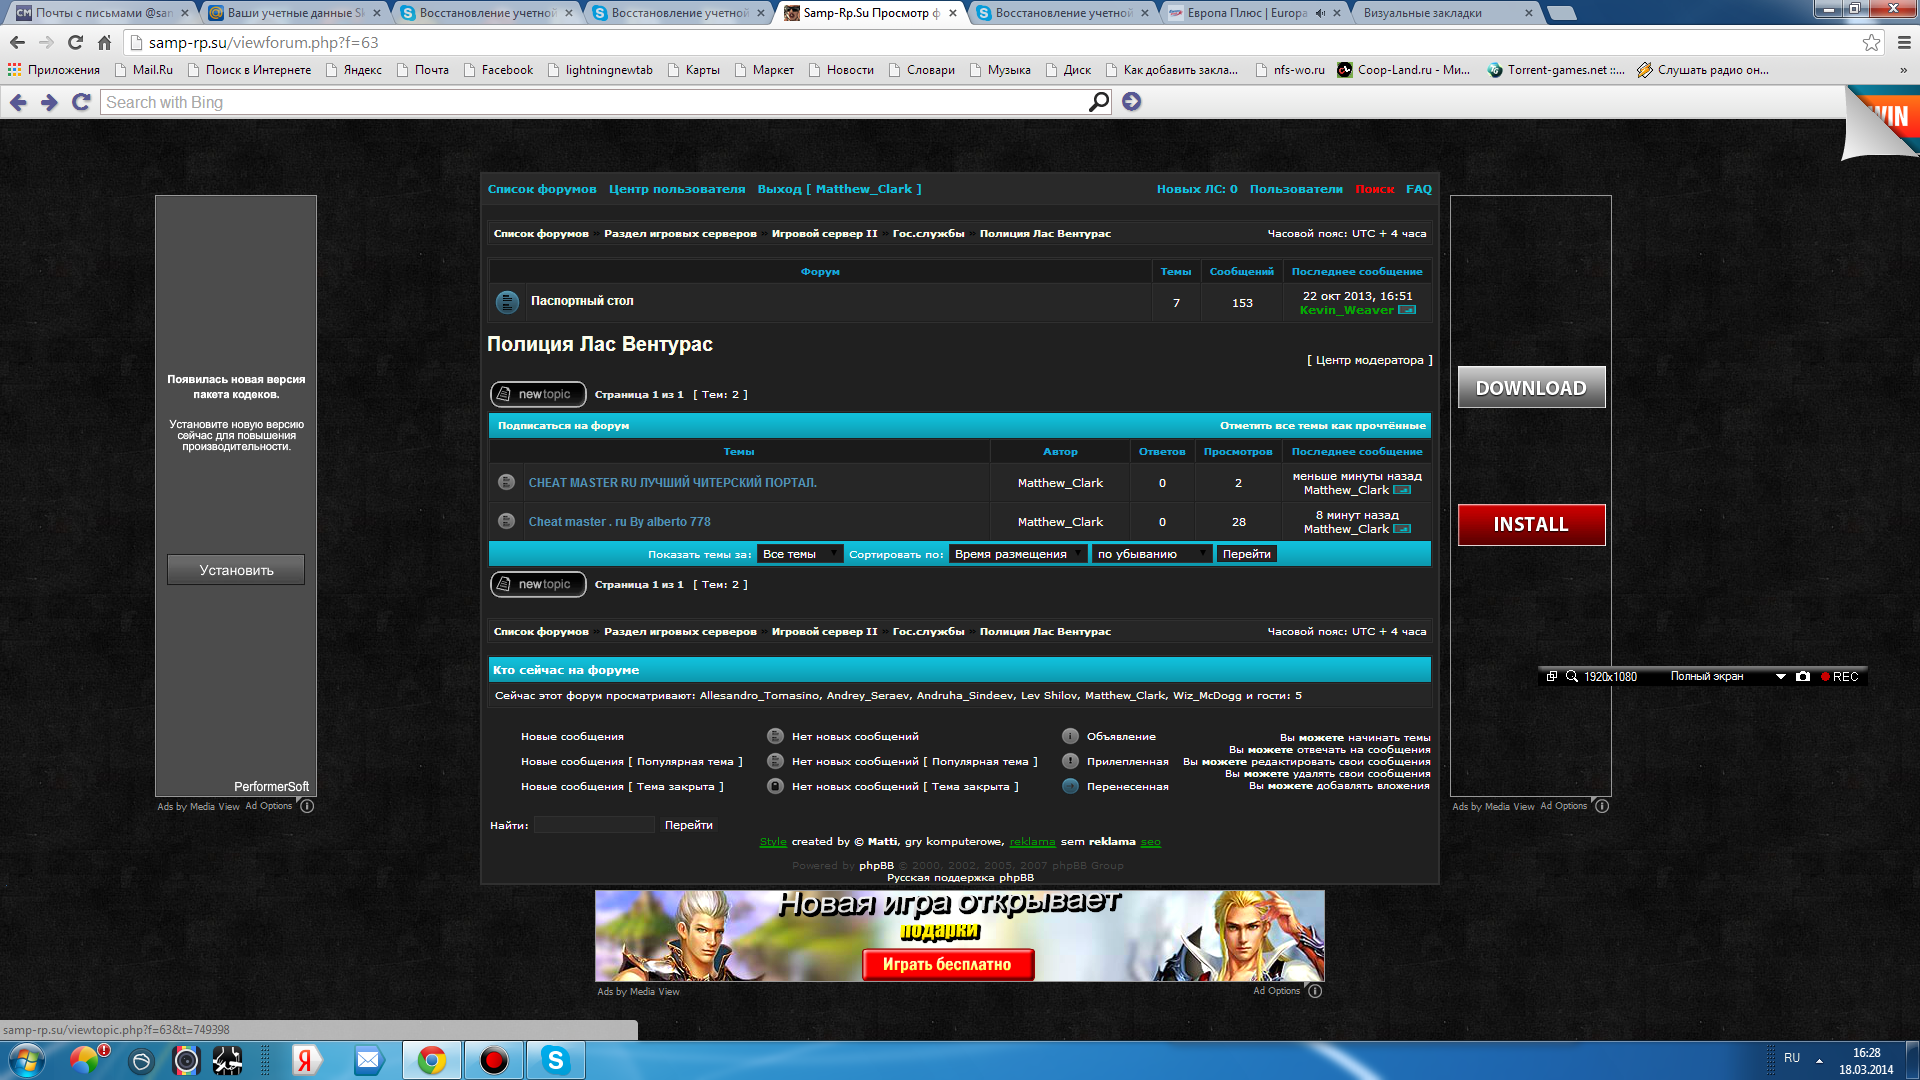Open the 'Время размещения' sort dropdown
The height and width of the screenshot is (1080, 1920).
1018,554
